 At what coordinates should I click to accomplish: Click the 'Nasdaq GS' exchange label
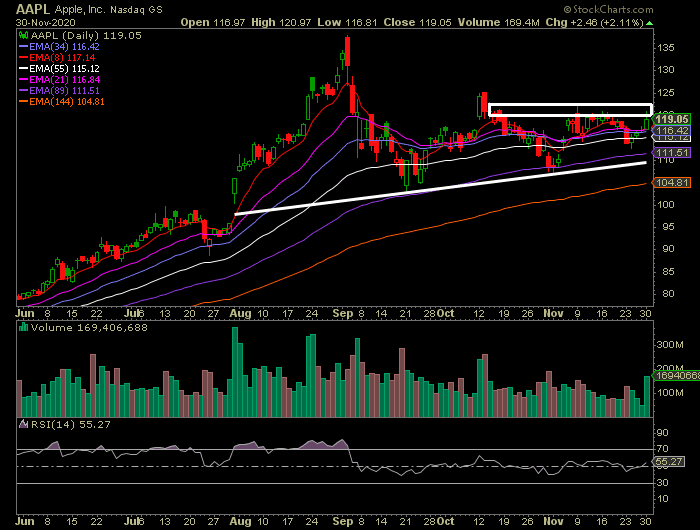(x=136, y=9)
